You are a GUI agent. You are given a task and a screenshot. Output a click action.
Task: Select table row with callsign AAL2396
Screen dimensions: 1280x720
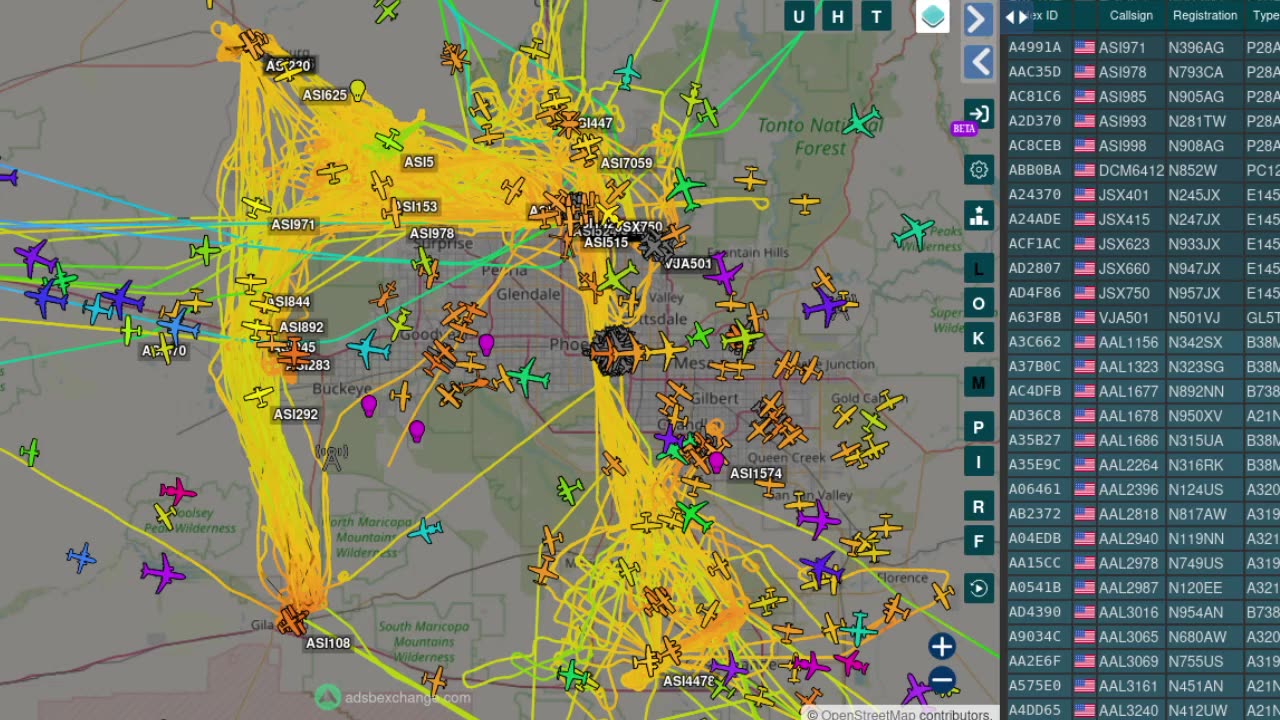tap(1141, 489)
